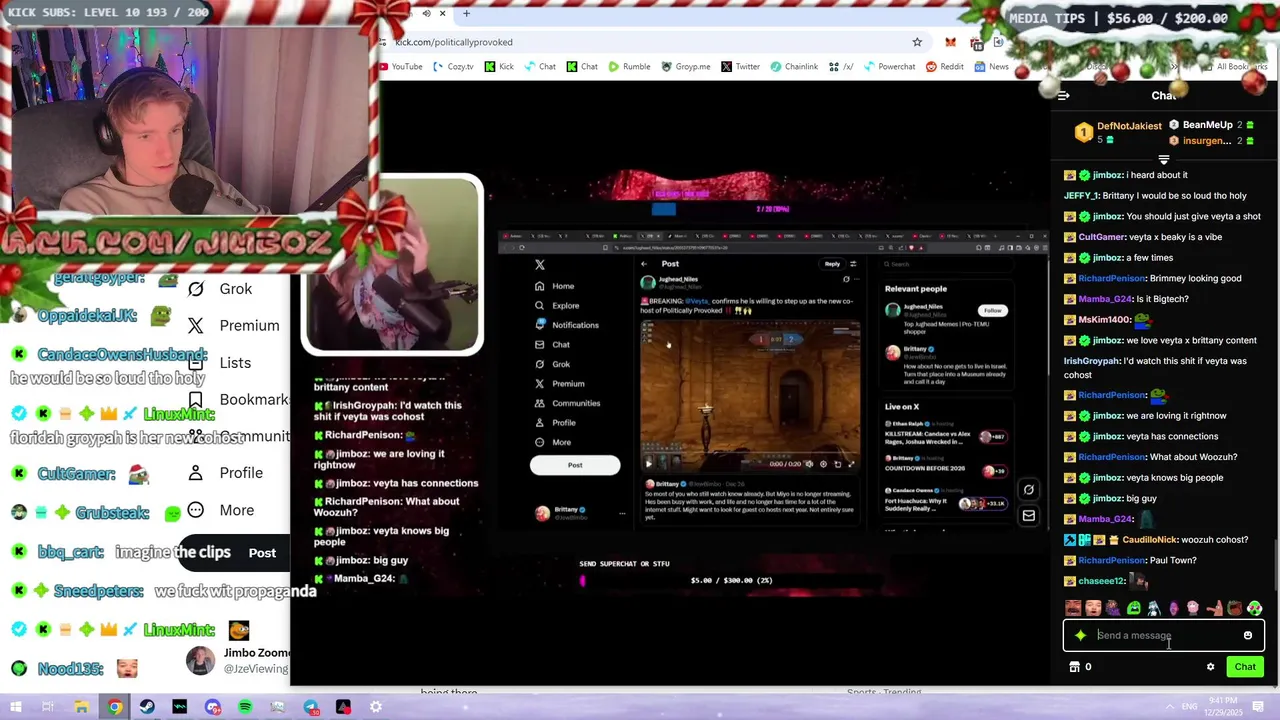Image resolution: width=1280 pixels, height=720 pixels.
Task: Open Spotify from the taskbar
Action: pyautogui.click(x=245, y=707)
